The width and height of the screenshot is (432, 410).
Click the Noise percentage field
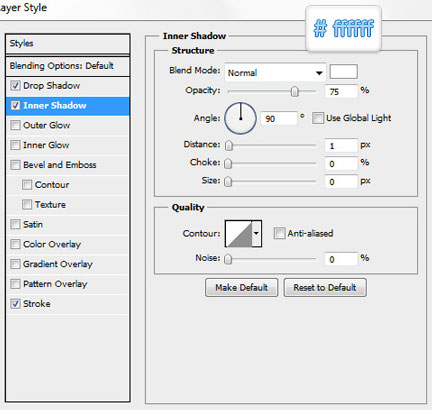tap(341, 259)
